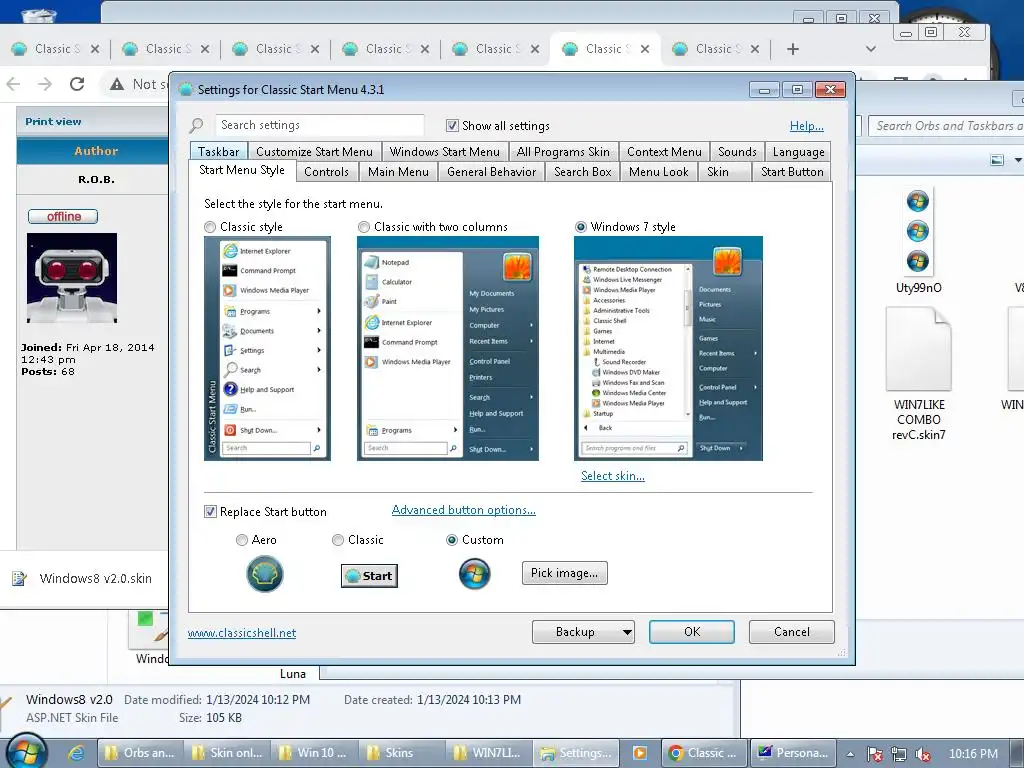Open the Windows Start orb on taskbar

click(x=26, y=752)
